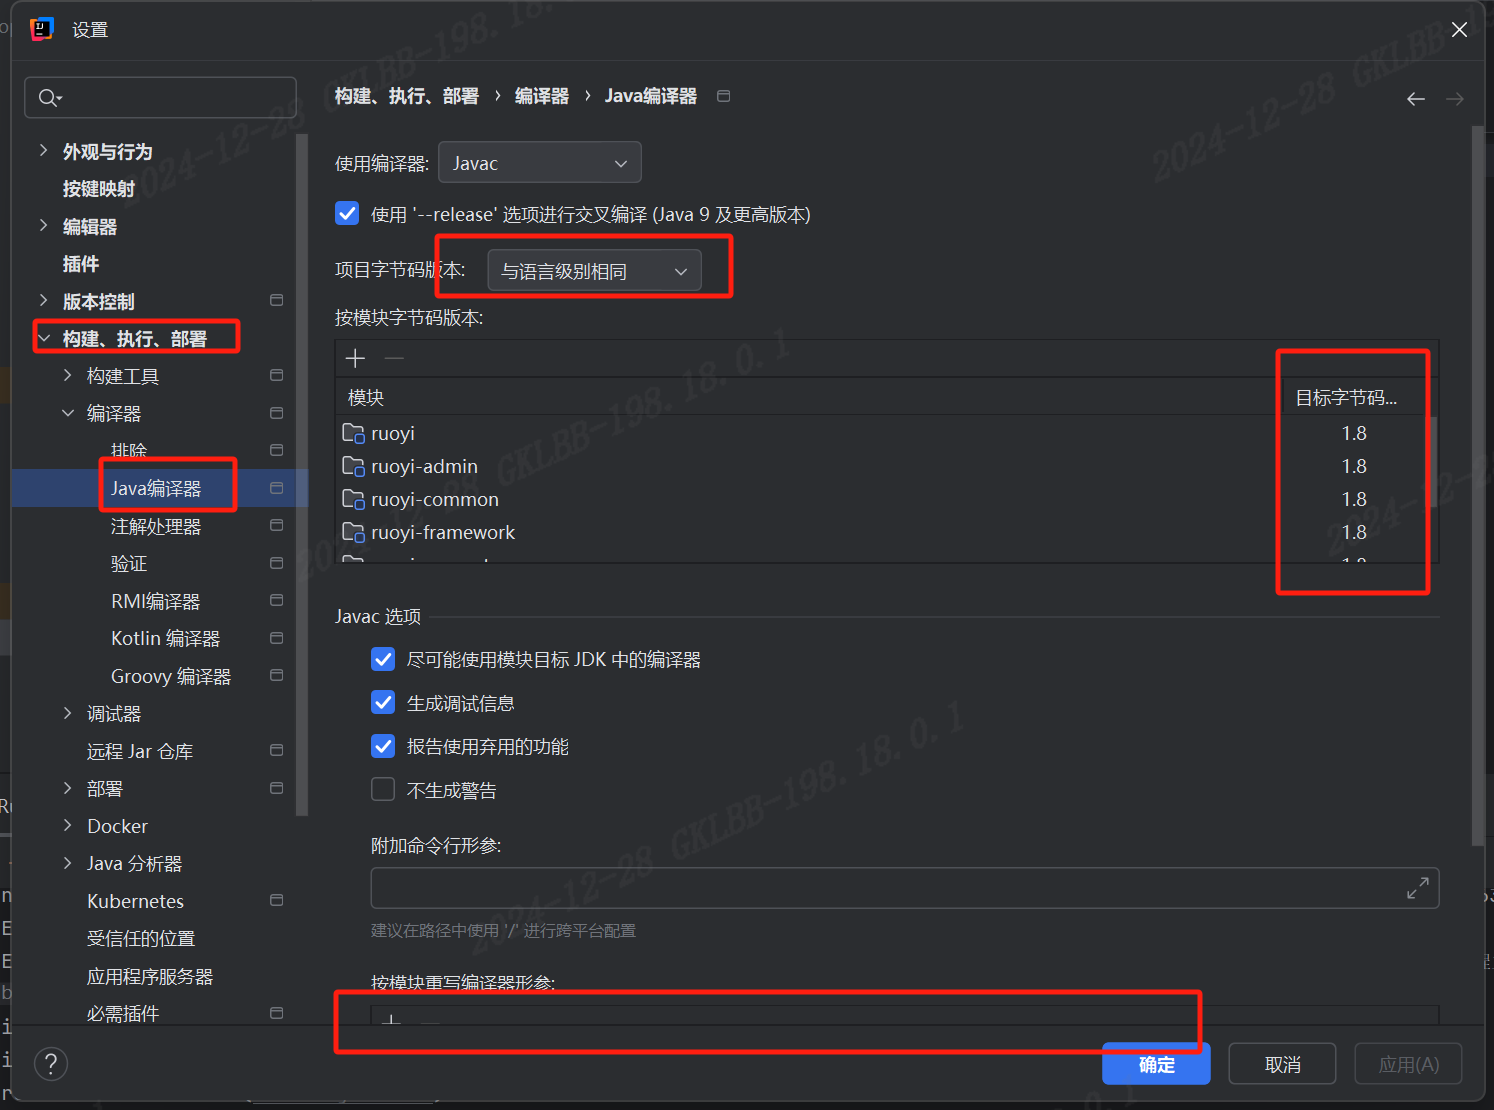Close the 设置 dialog

tap(1459, 29)
